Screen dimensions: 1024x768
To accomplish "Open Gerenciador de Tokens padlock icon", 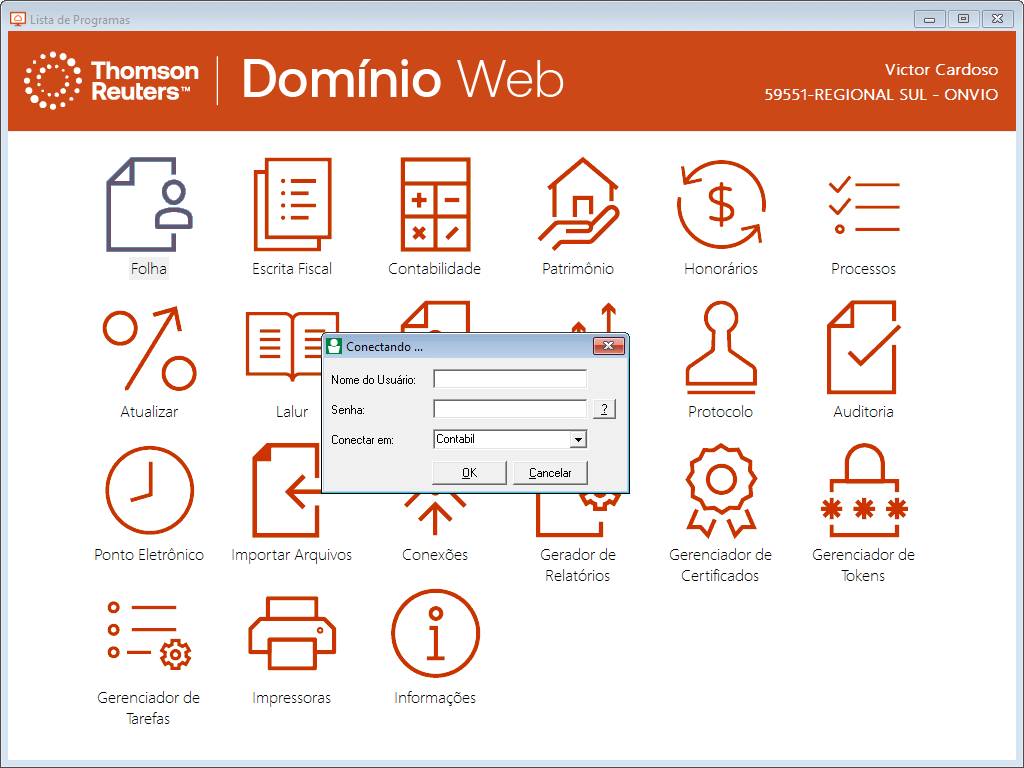I will pyautogui.click(x=864, y=491).
